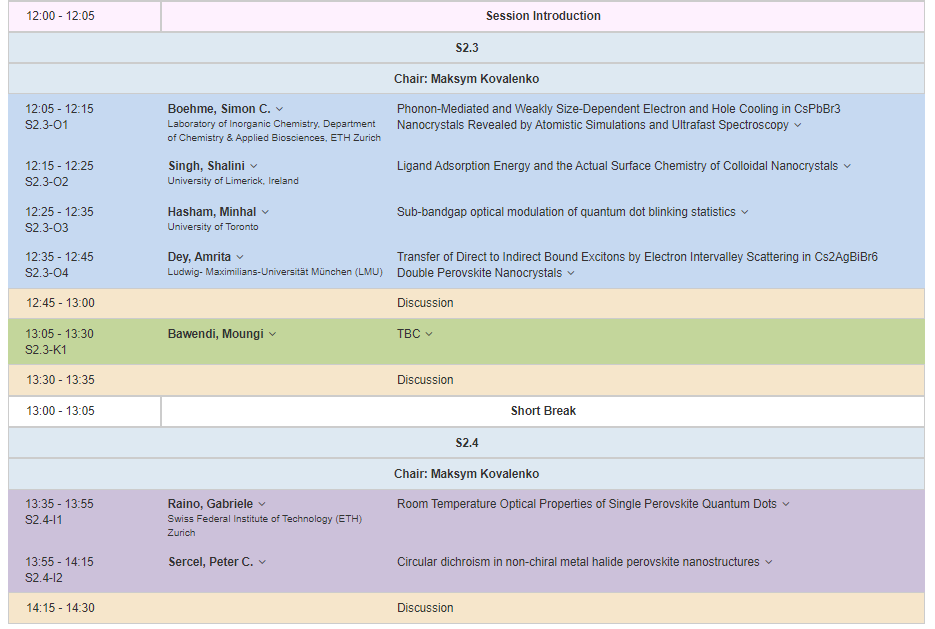Viewport: 935px width, 629px height.
Task: Expand chevron next to Bawendi, Moungi
Action: tap(273, 334)
